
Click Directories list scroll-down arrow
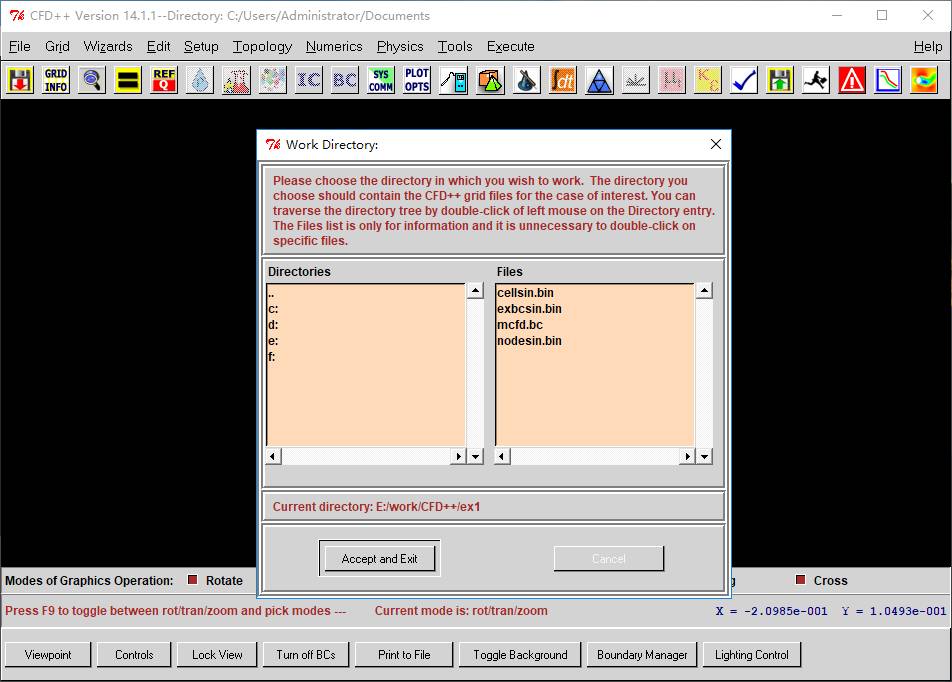click(x=475, y=456)
